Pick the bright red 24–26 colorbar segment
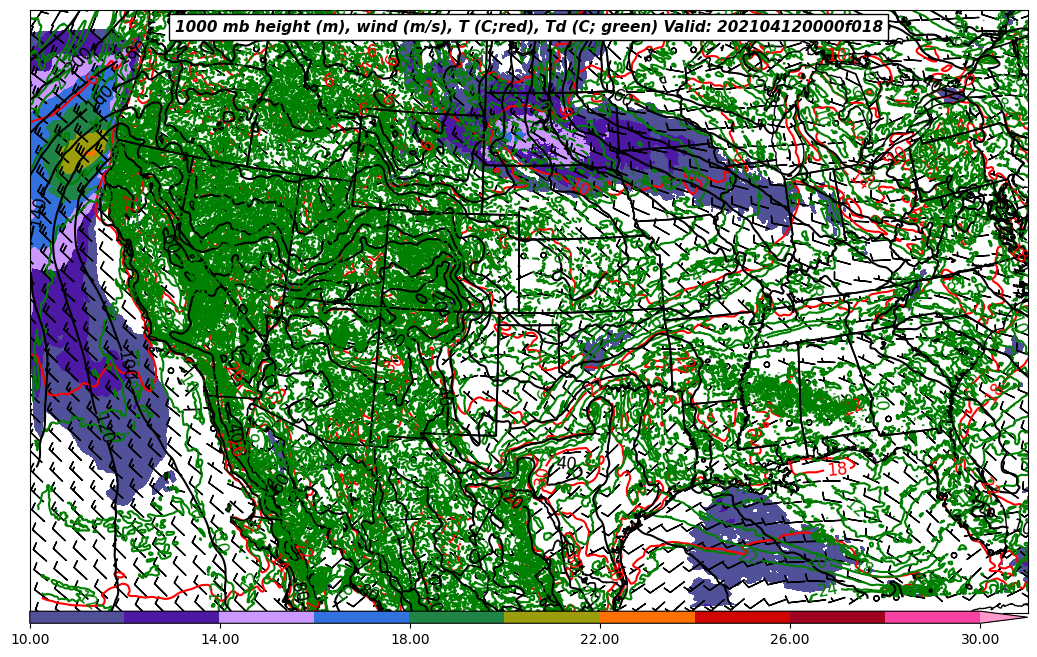This screenshot has height=657, width=1037. pyautogui.click(x=742, y=617)
